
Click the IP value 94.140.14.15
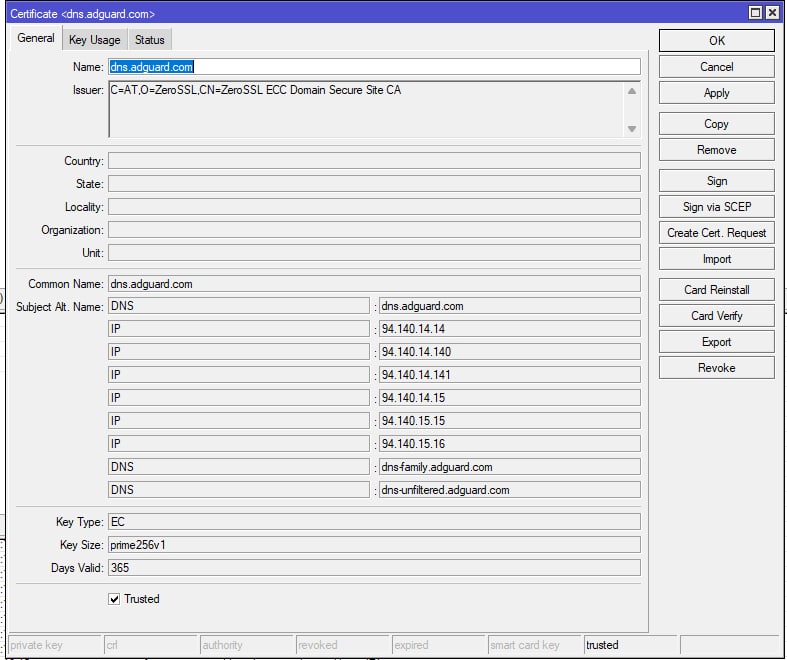point(509,398)
